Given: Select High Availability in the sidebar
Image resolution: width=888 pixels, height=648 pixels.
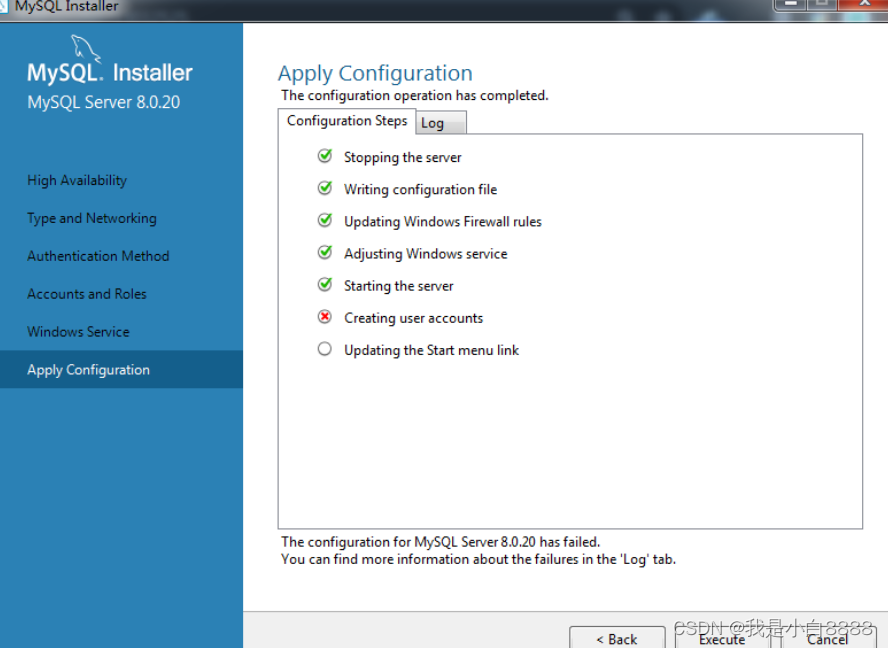Looking at the screenshot, I should point(76,180).
